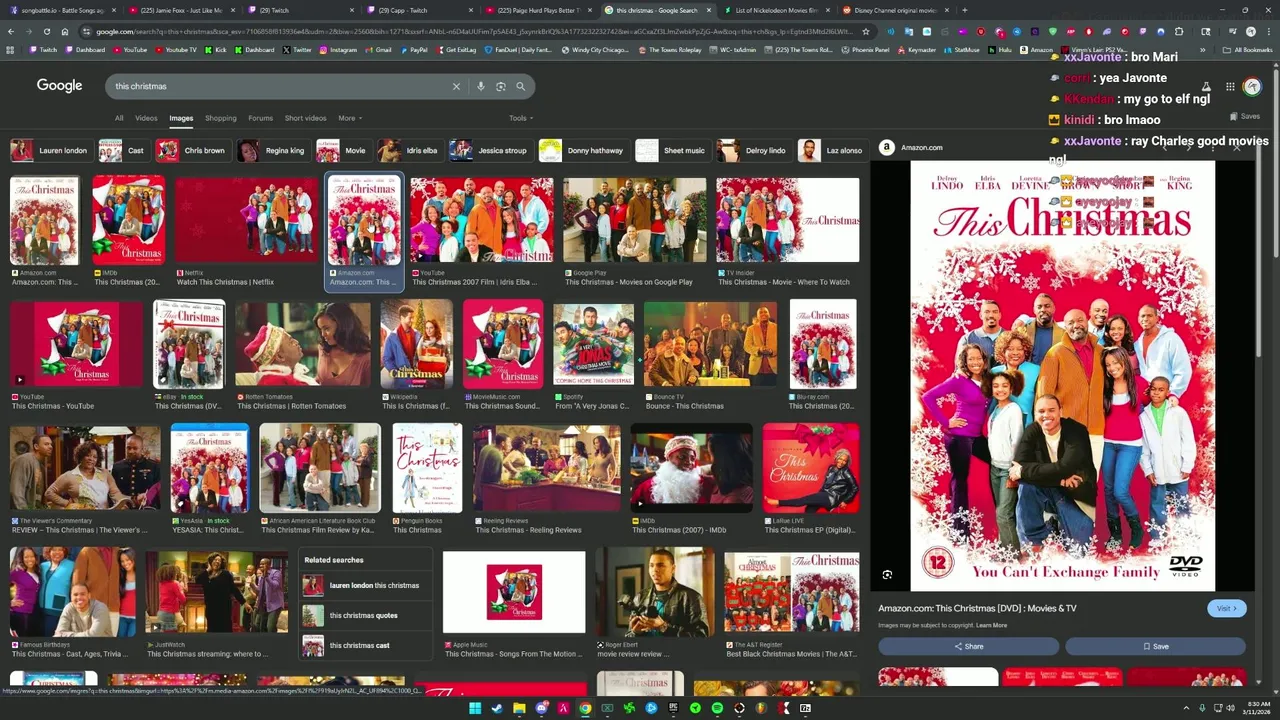The height and width of the screenshot is (720, 1280).
Task: Clear the search box with the X icon
Action: coord(456,86)
